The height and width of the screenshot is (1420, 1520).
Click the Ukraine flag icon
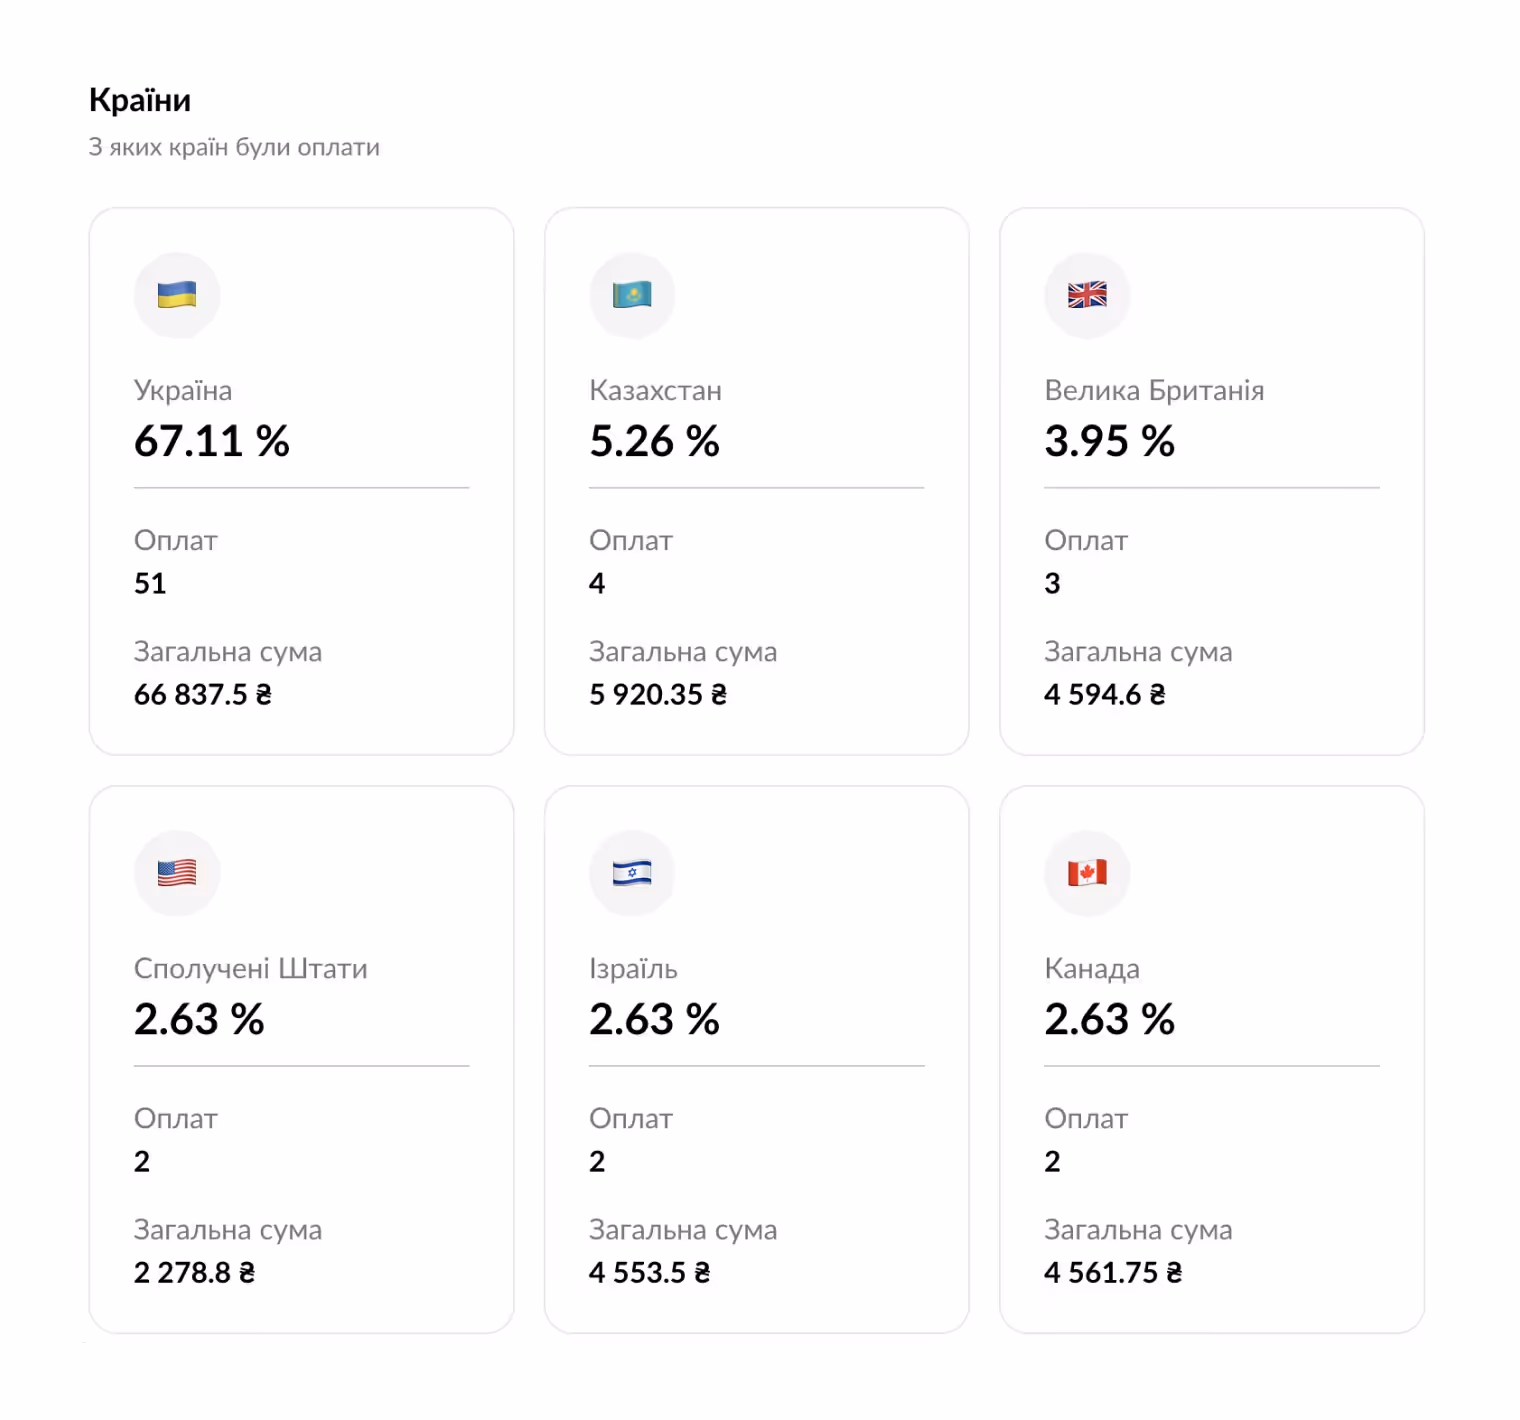(x=177, y=295)
